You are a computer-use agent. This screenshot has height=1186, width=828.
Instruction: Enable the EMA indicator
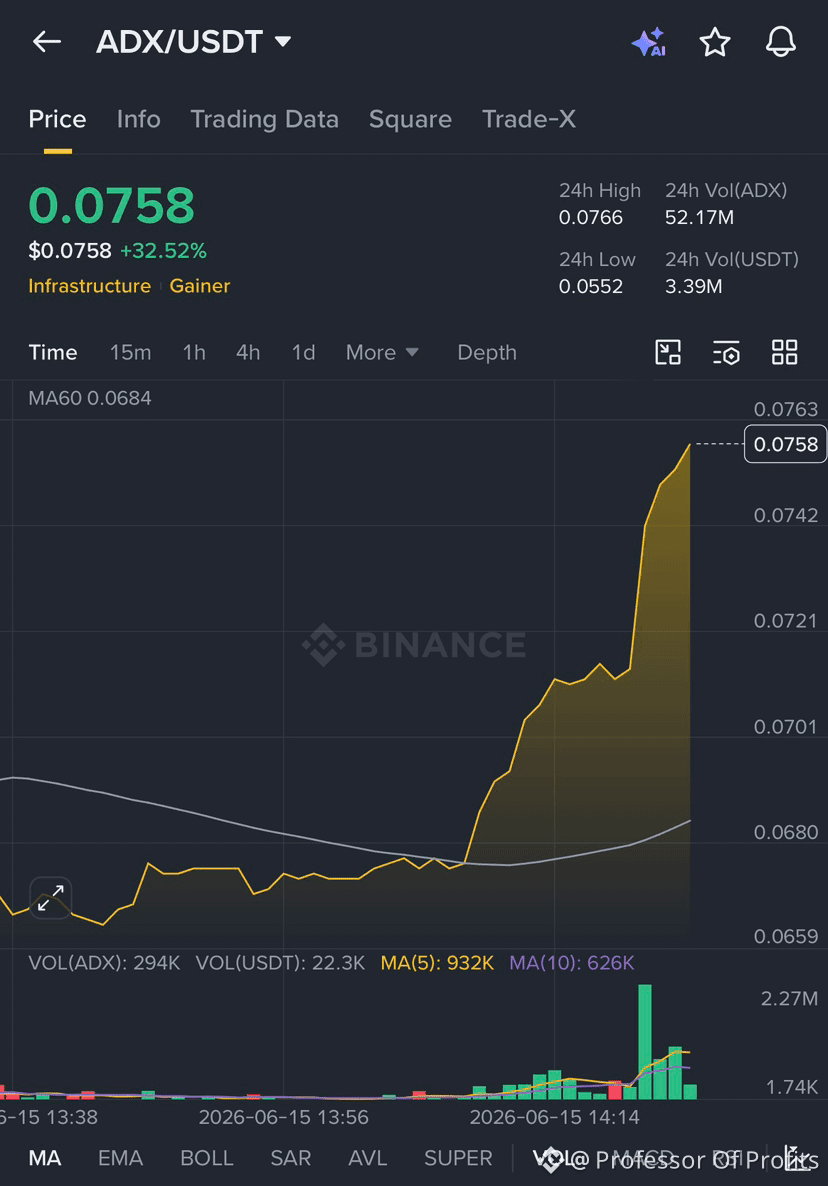coord(120,1158)
